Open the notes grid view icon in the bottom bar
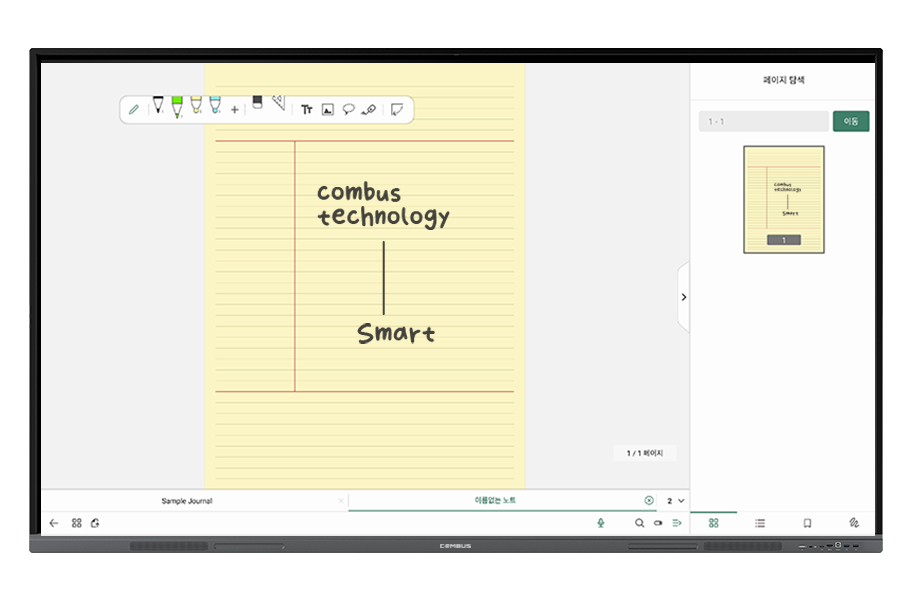912x600 pixels. click(x=76, y=523)
